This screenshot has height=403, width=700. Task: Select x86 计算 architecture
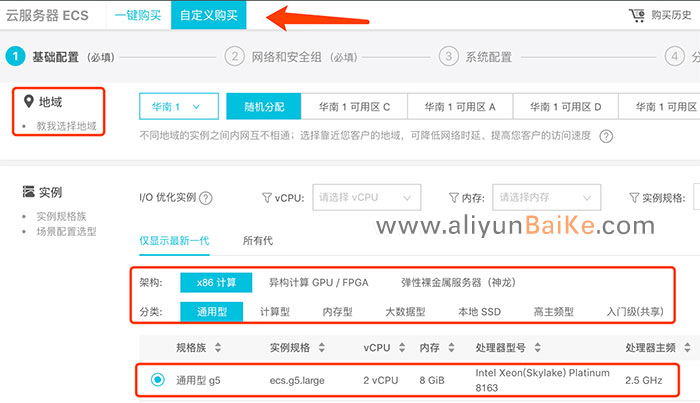pyautogui.click(x=216, y=283)
